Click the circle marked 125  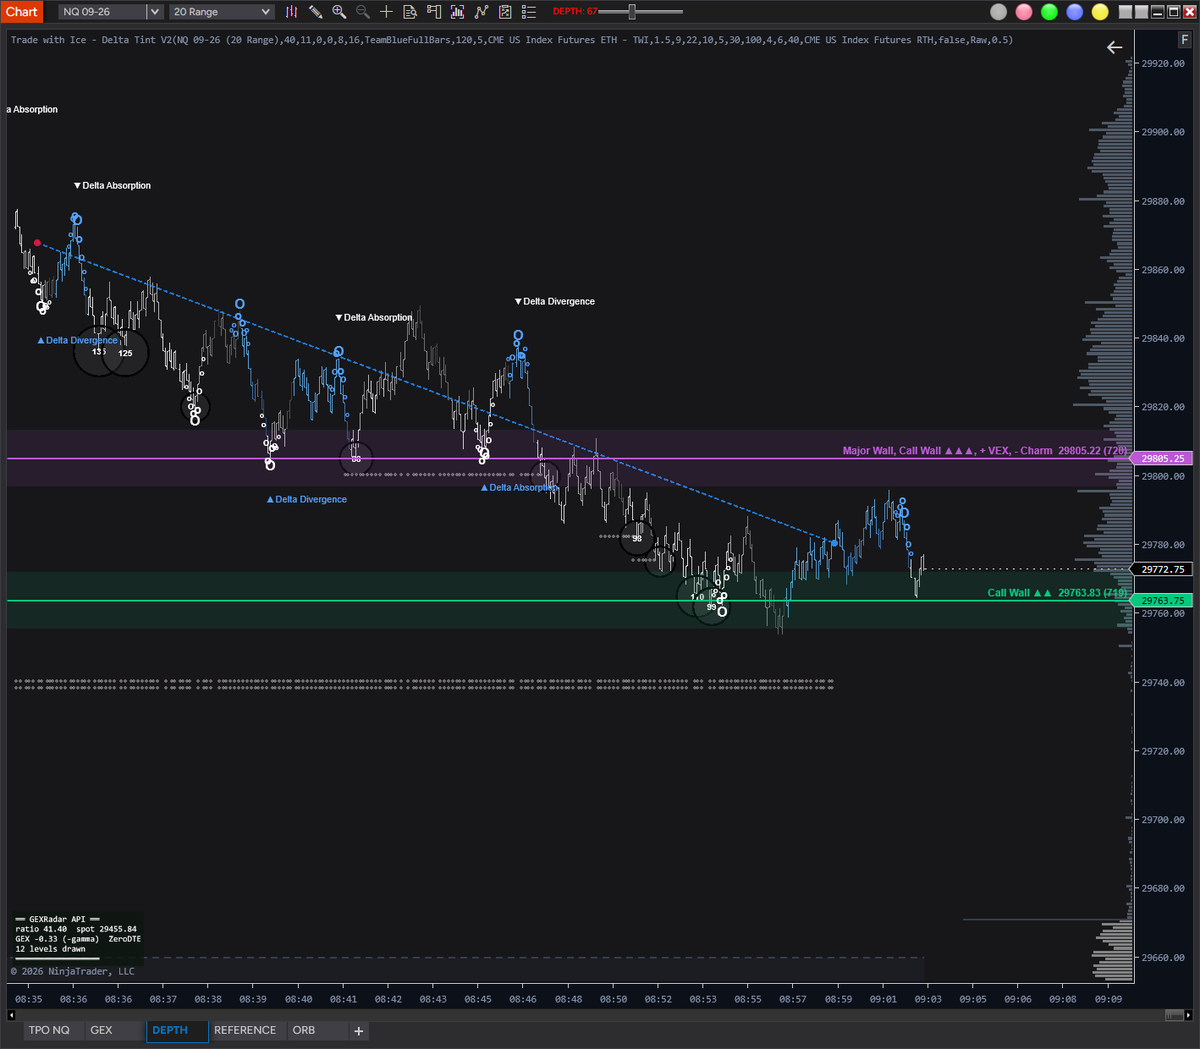pyautogui.click(x=125, y=353)
